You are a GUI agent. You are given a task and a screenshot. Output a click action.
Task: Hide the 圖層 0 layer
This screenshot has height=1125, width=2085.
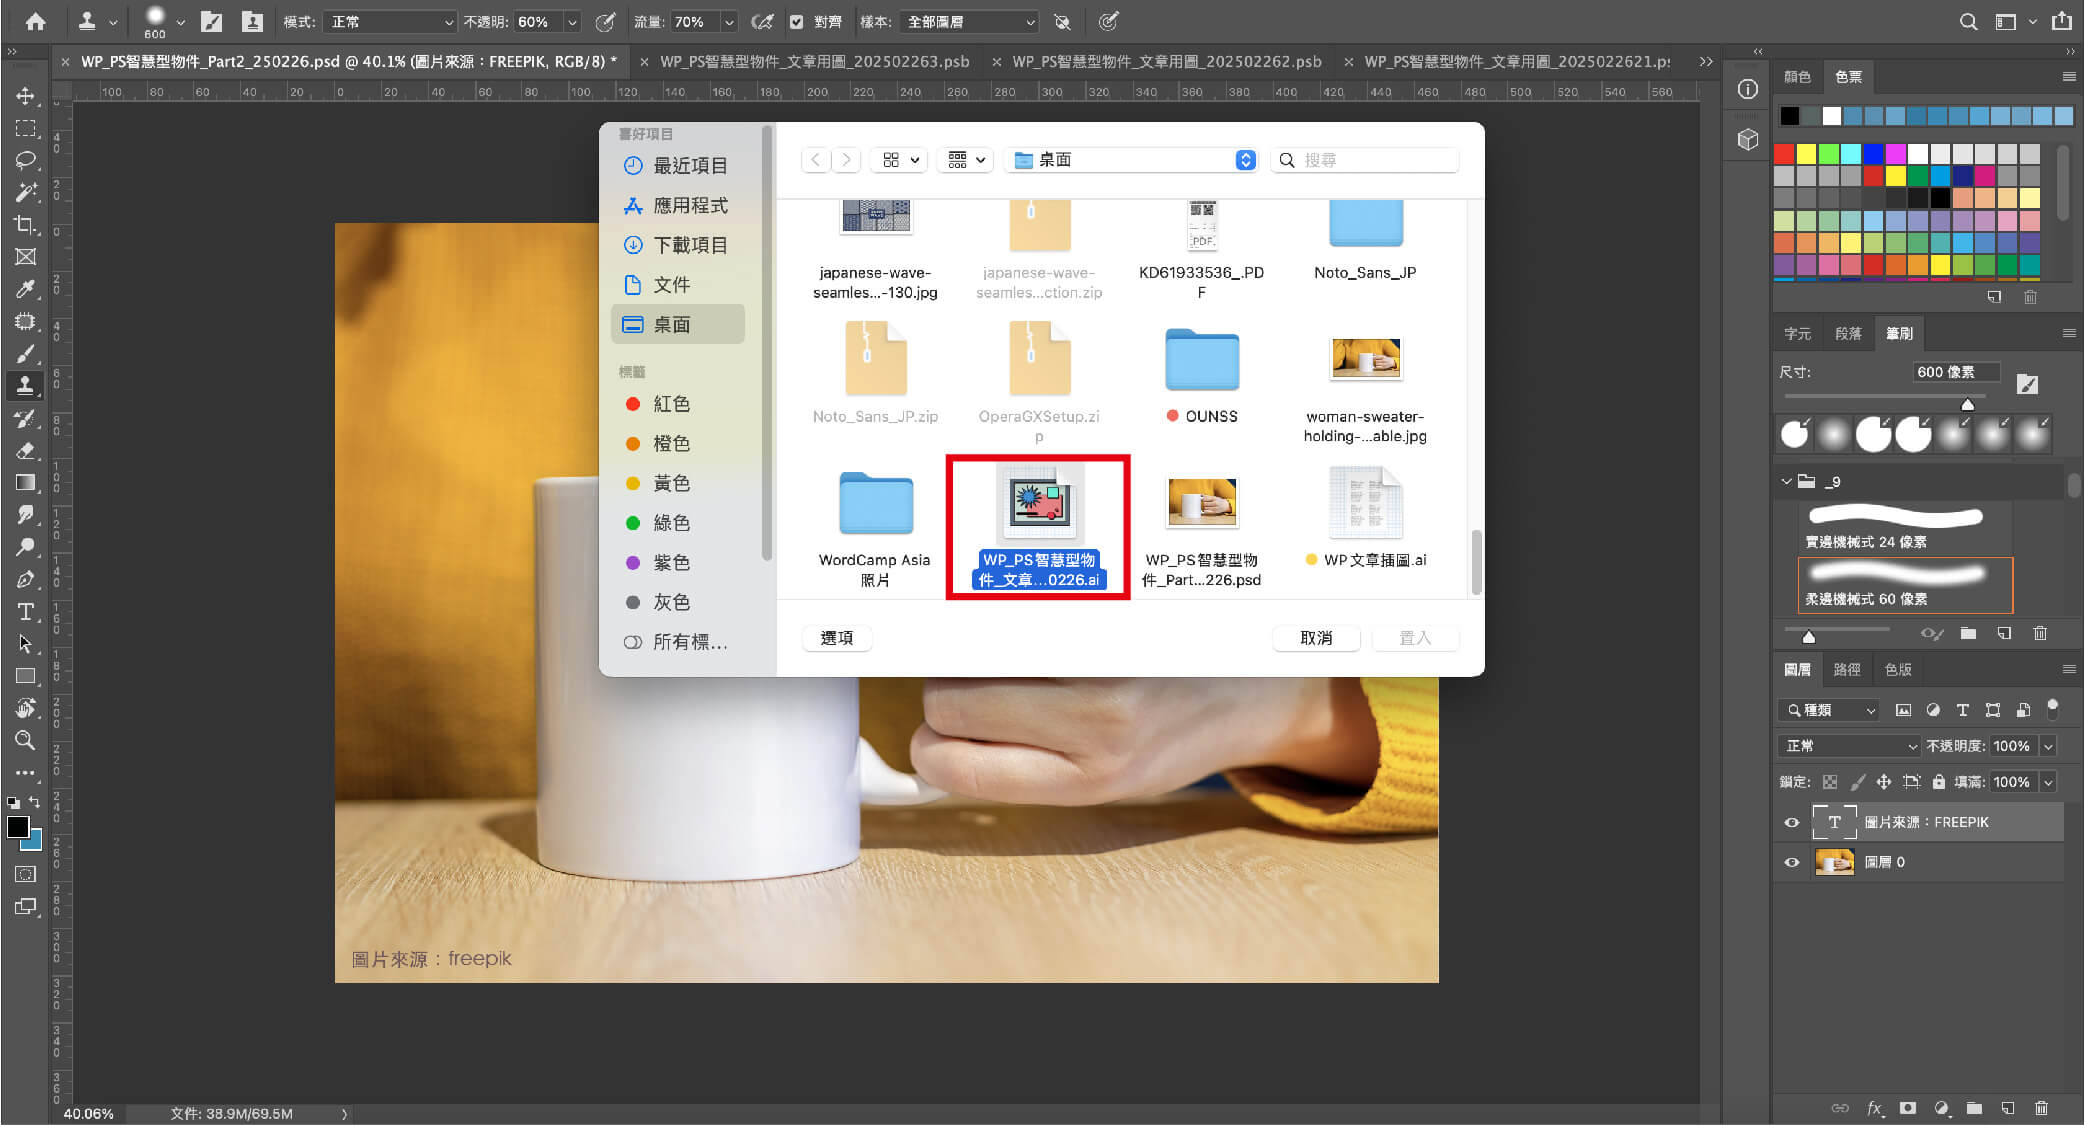coord(1791,862)
